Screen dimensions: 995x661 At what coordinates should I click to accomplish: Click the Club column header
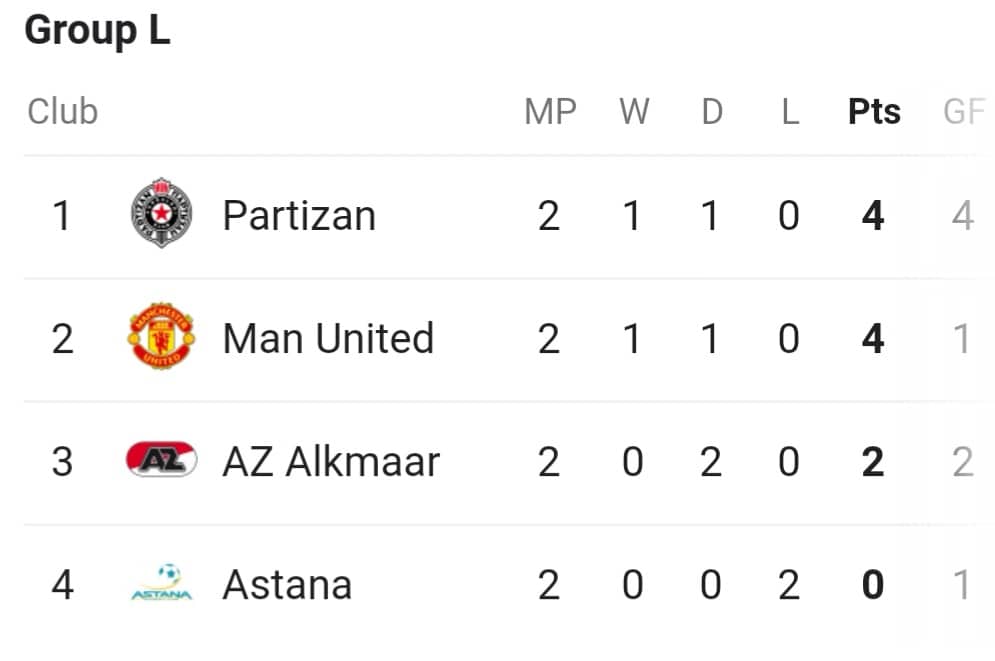62,112
